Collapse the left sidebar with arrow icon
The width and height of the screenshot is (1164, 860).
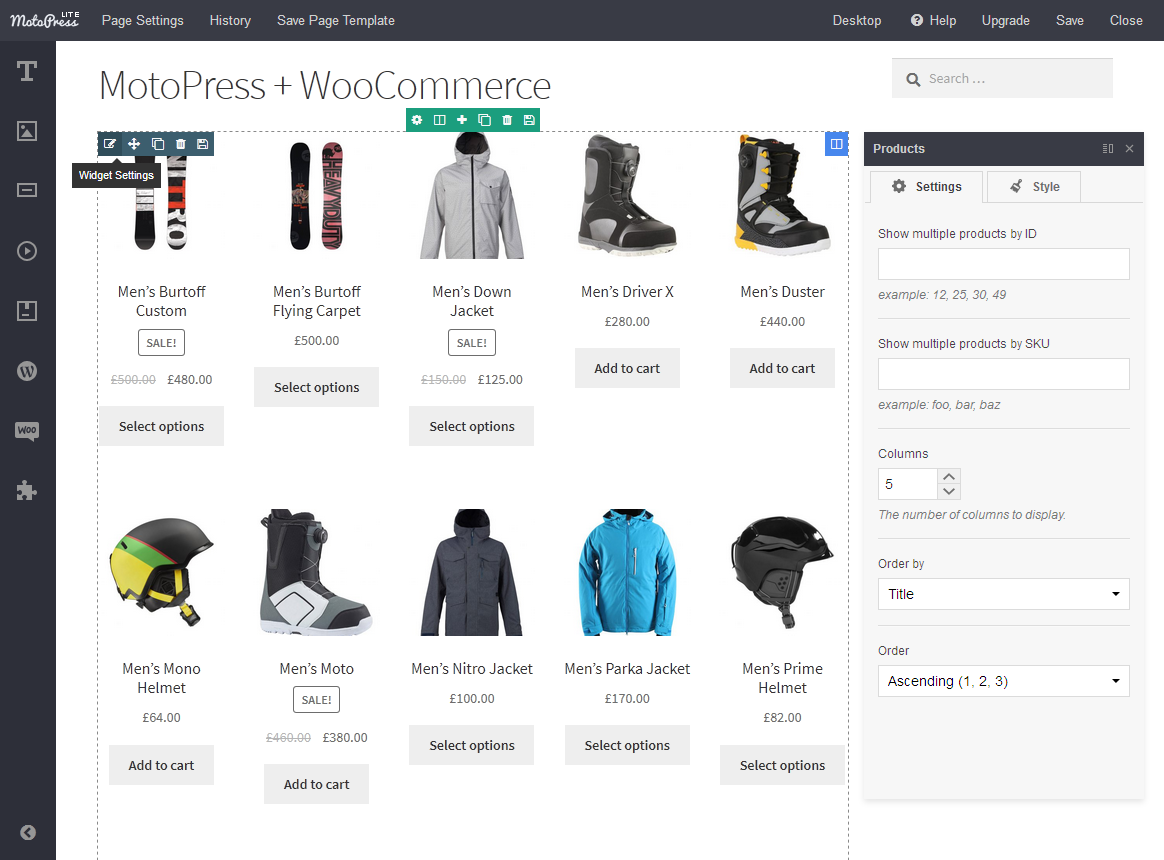(27, 833)
